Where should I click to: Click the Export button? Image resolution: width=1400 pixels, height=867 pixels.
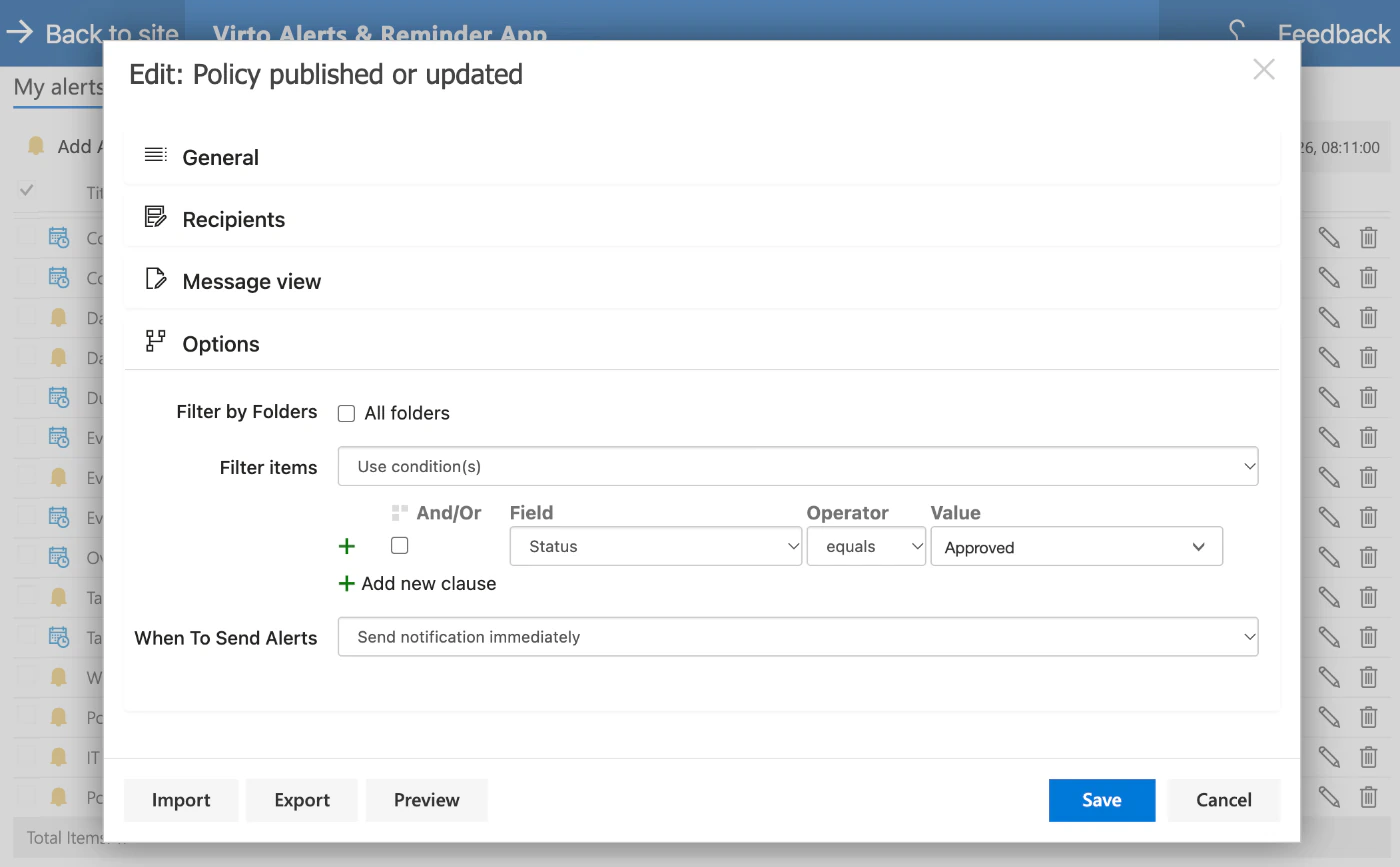coord(302,800)
